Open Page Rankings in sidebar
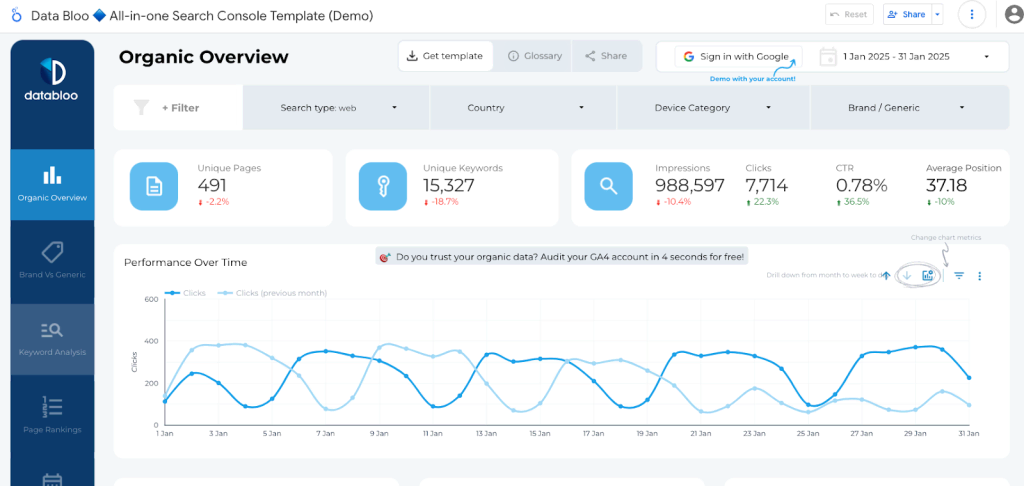Screen dimensions: 1024x486 pyautogui.click(x=52, y=415)
